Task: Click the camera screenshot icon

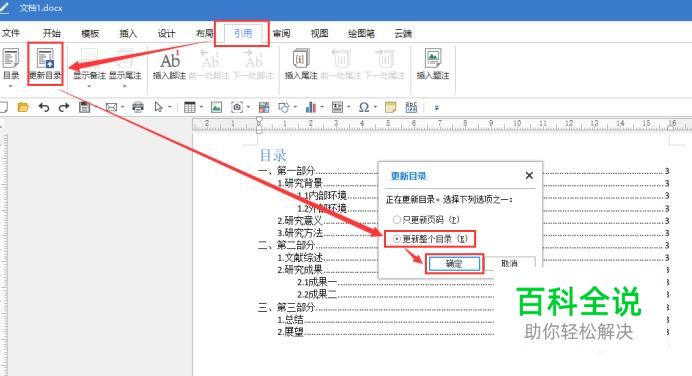Action: [237, 107]
